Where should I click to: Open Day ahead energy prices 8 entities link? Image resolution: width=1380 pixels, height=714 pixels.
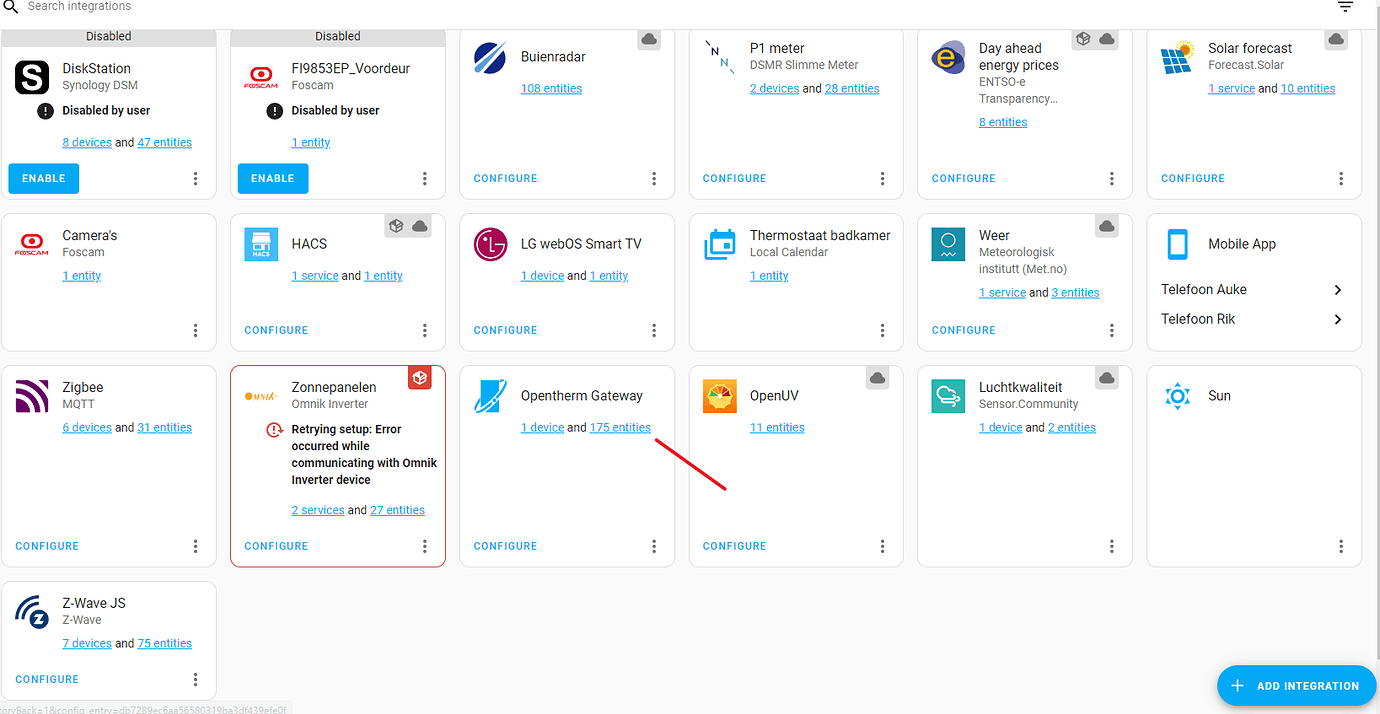click(1003, 122)
